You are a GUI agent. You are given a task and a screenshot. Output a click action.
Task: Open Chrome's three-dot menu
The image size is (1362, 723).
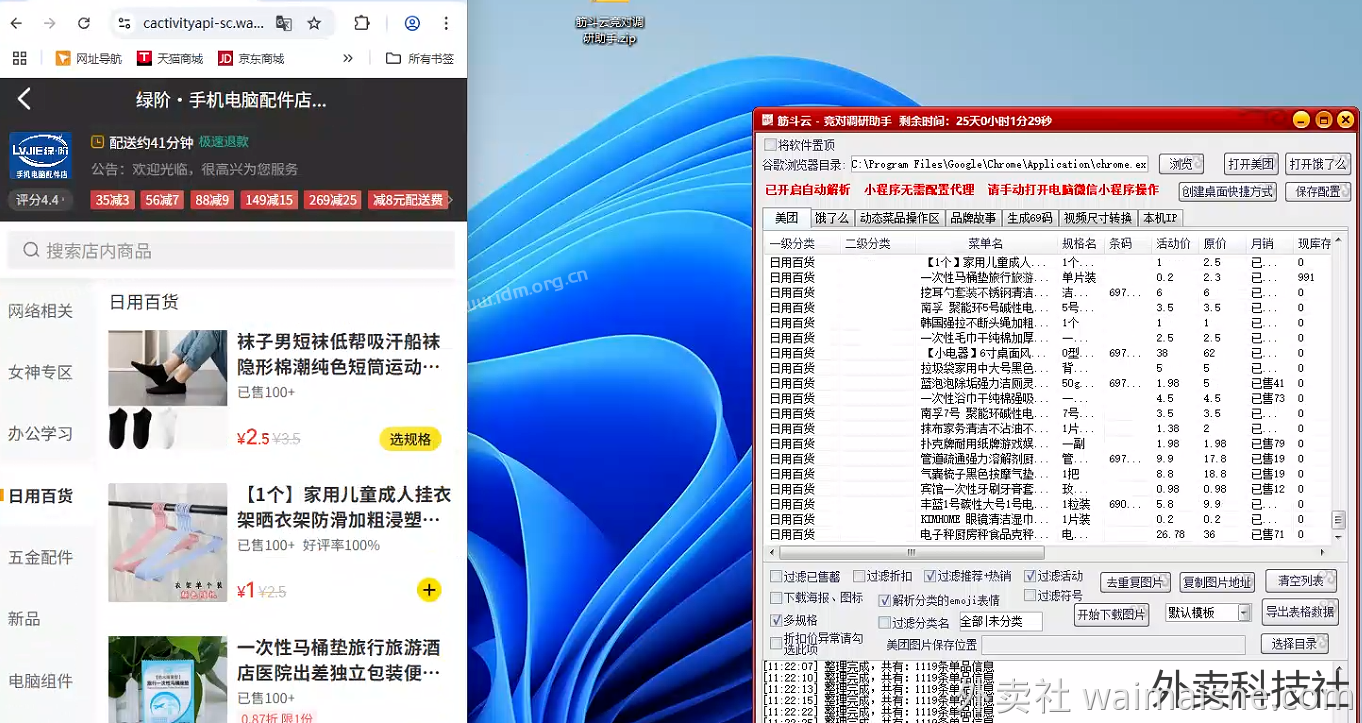pos(446,23)
